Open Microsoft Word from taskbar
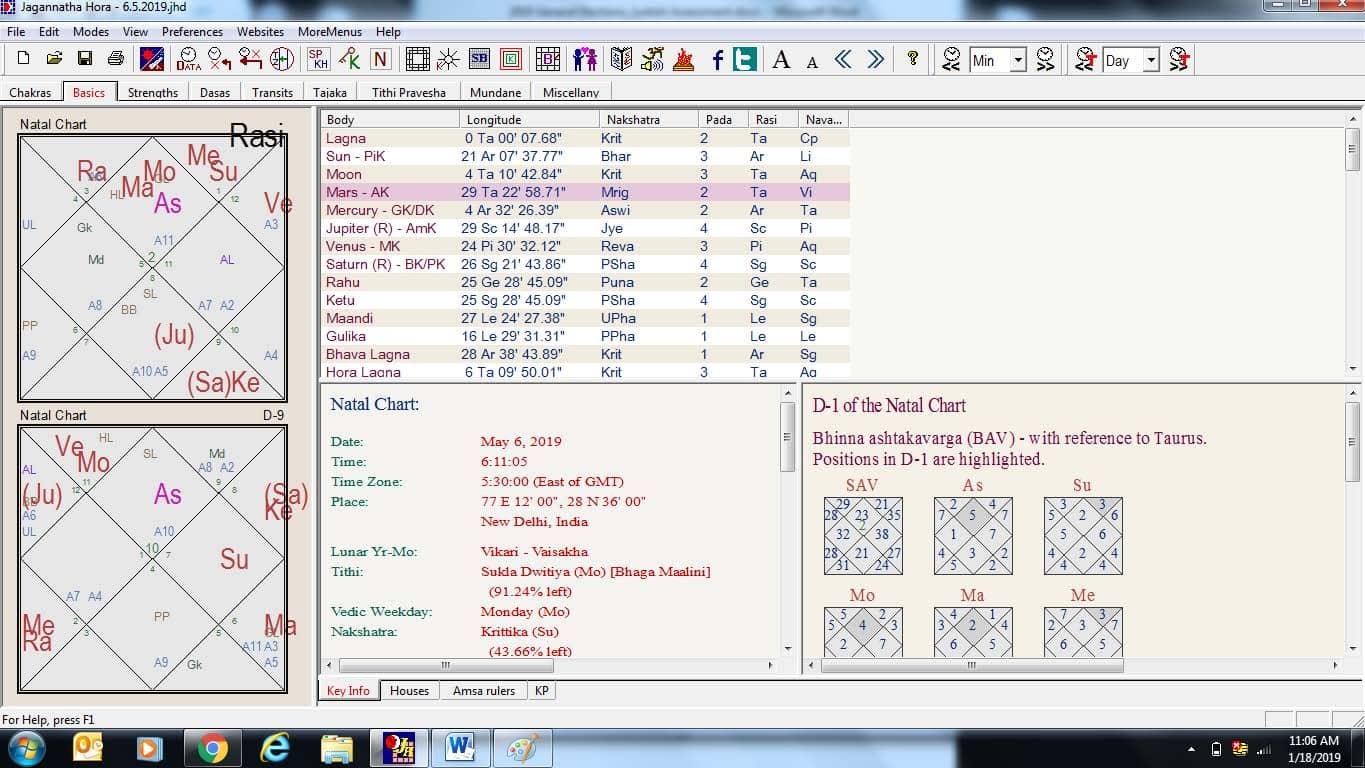 (x=461, y=748)
